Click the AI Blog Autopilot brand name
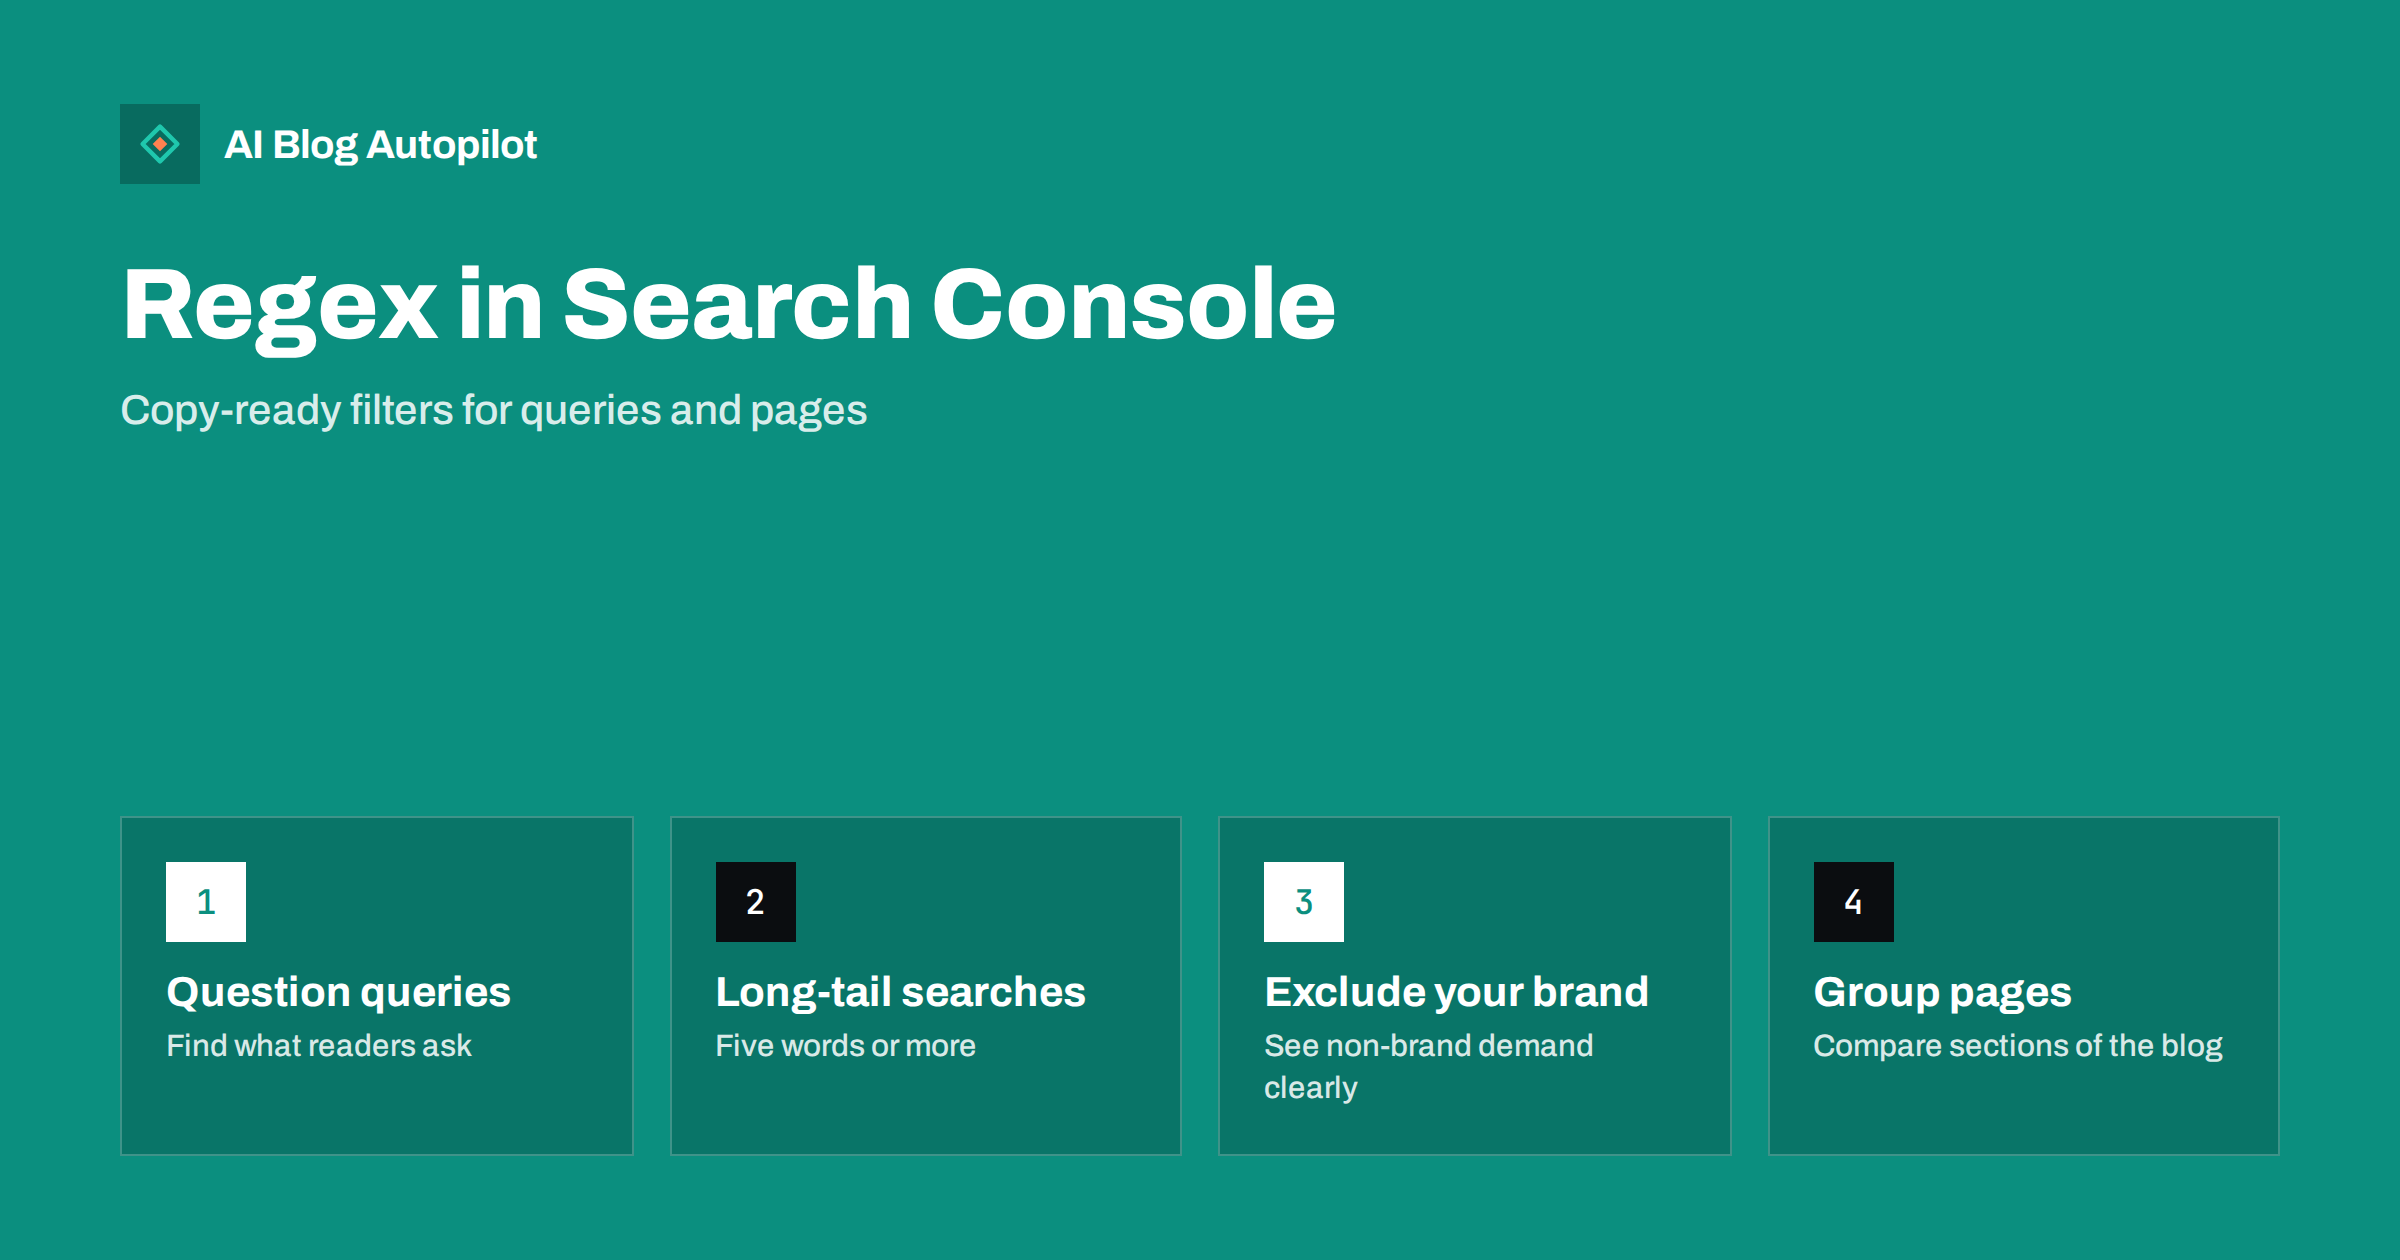This screenshot has height=1260, width=2400. [x=381, y=145]
